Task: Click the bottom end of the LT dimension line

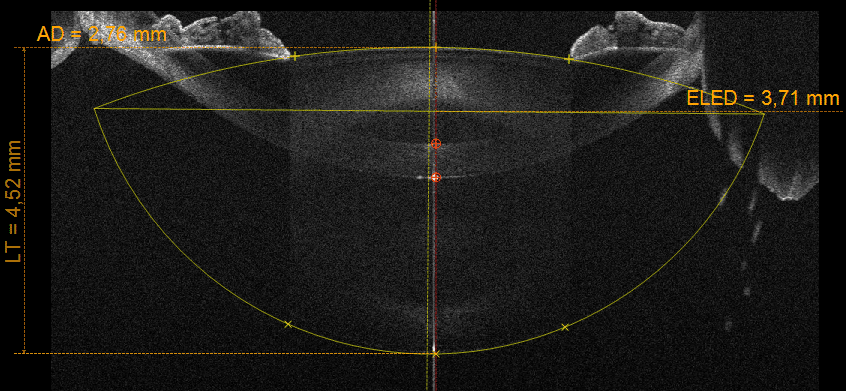Action: pos(24,353)
